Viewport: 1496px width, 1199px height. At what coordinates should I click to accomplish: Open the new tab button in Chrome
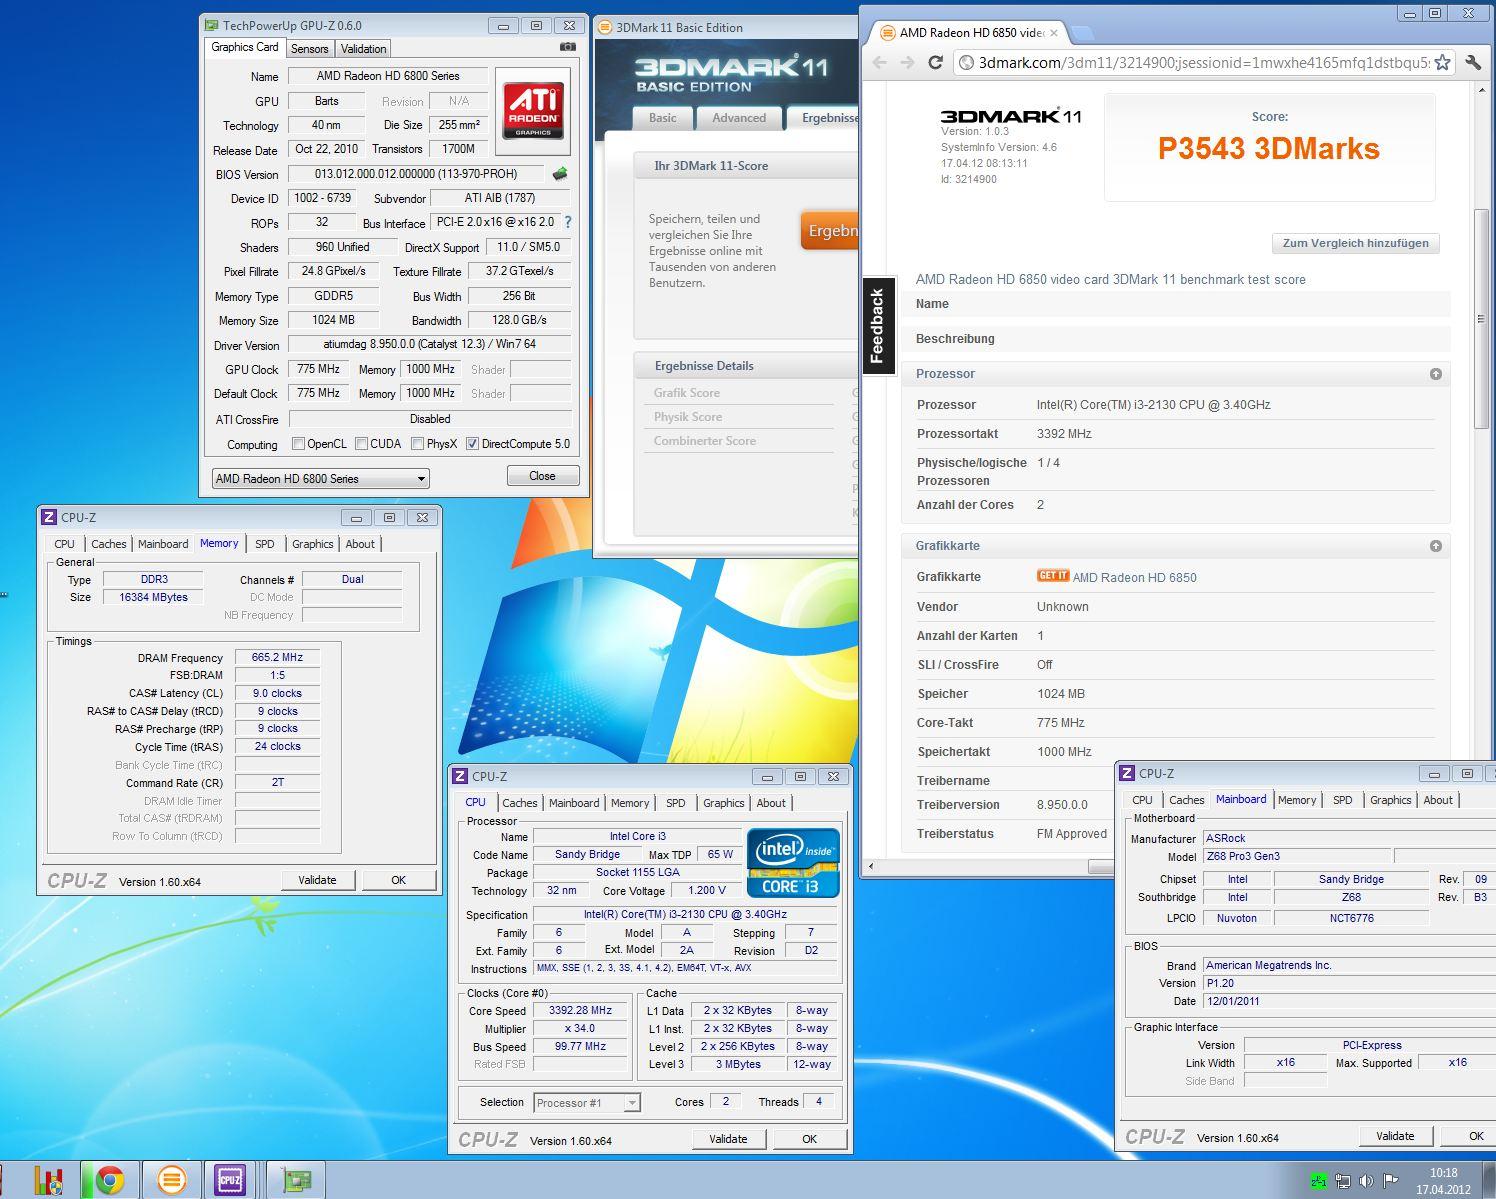[1083, 33]
